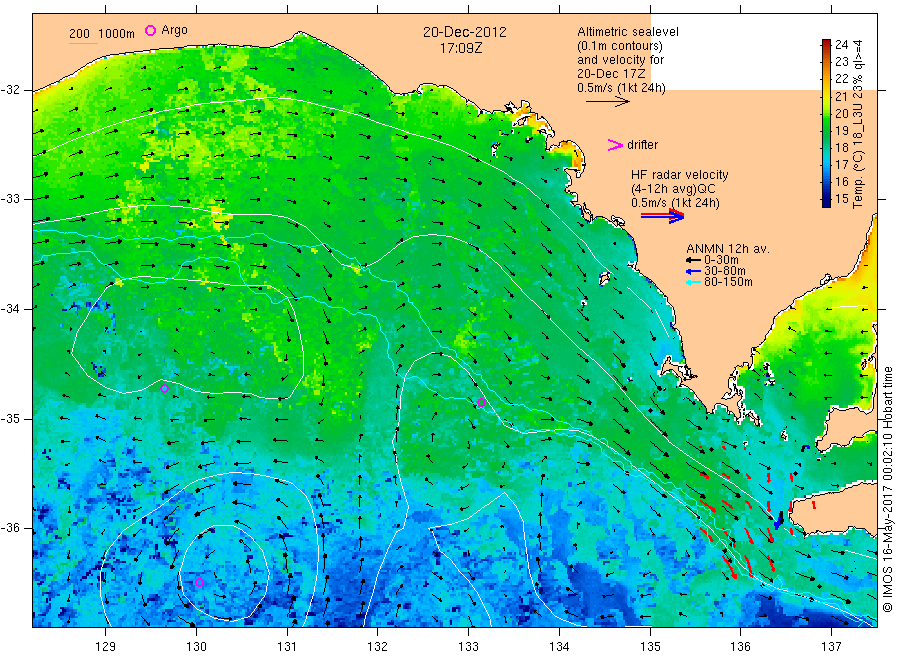Click the longitude label 135
The width and height of the screenshot is (900, 660).
tap(650, 647)
